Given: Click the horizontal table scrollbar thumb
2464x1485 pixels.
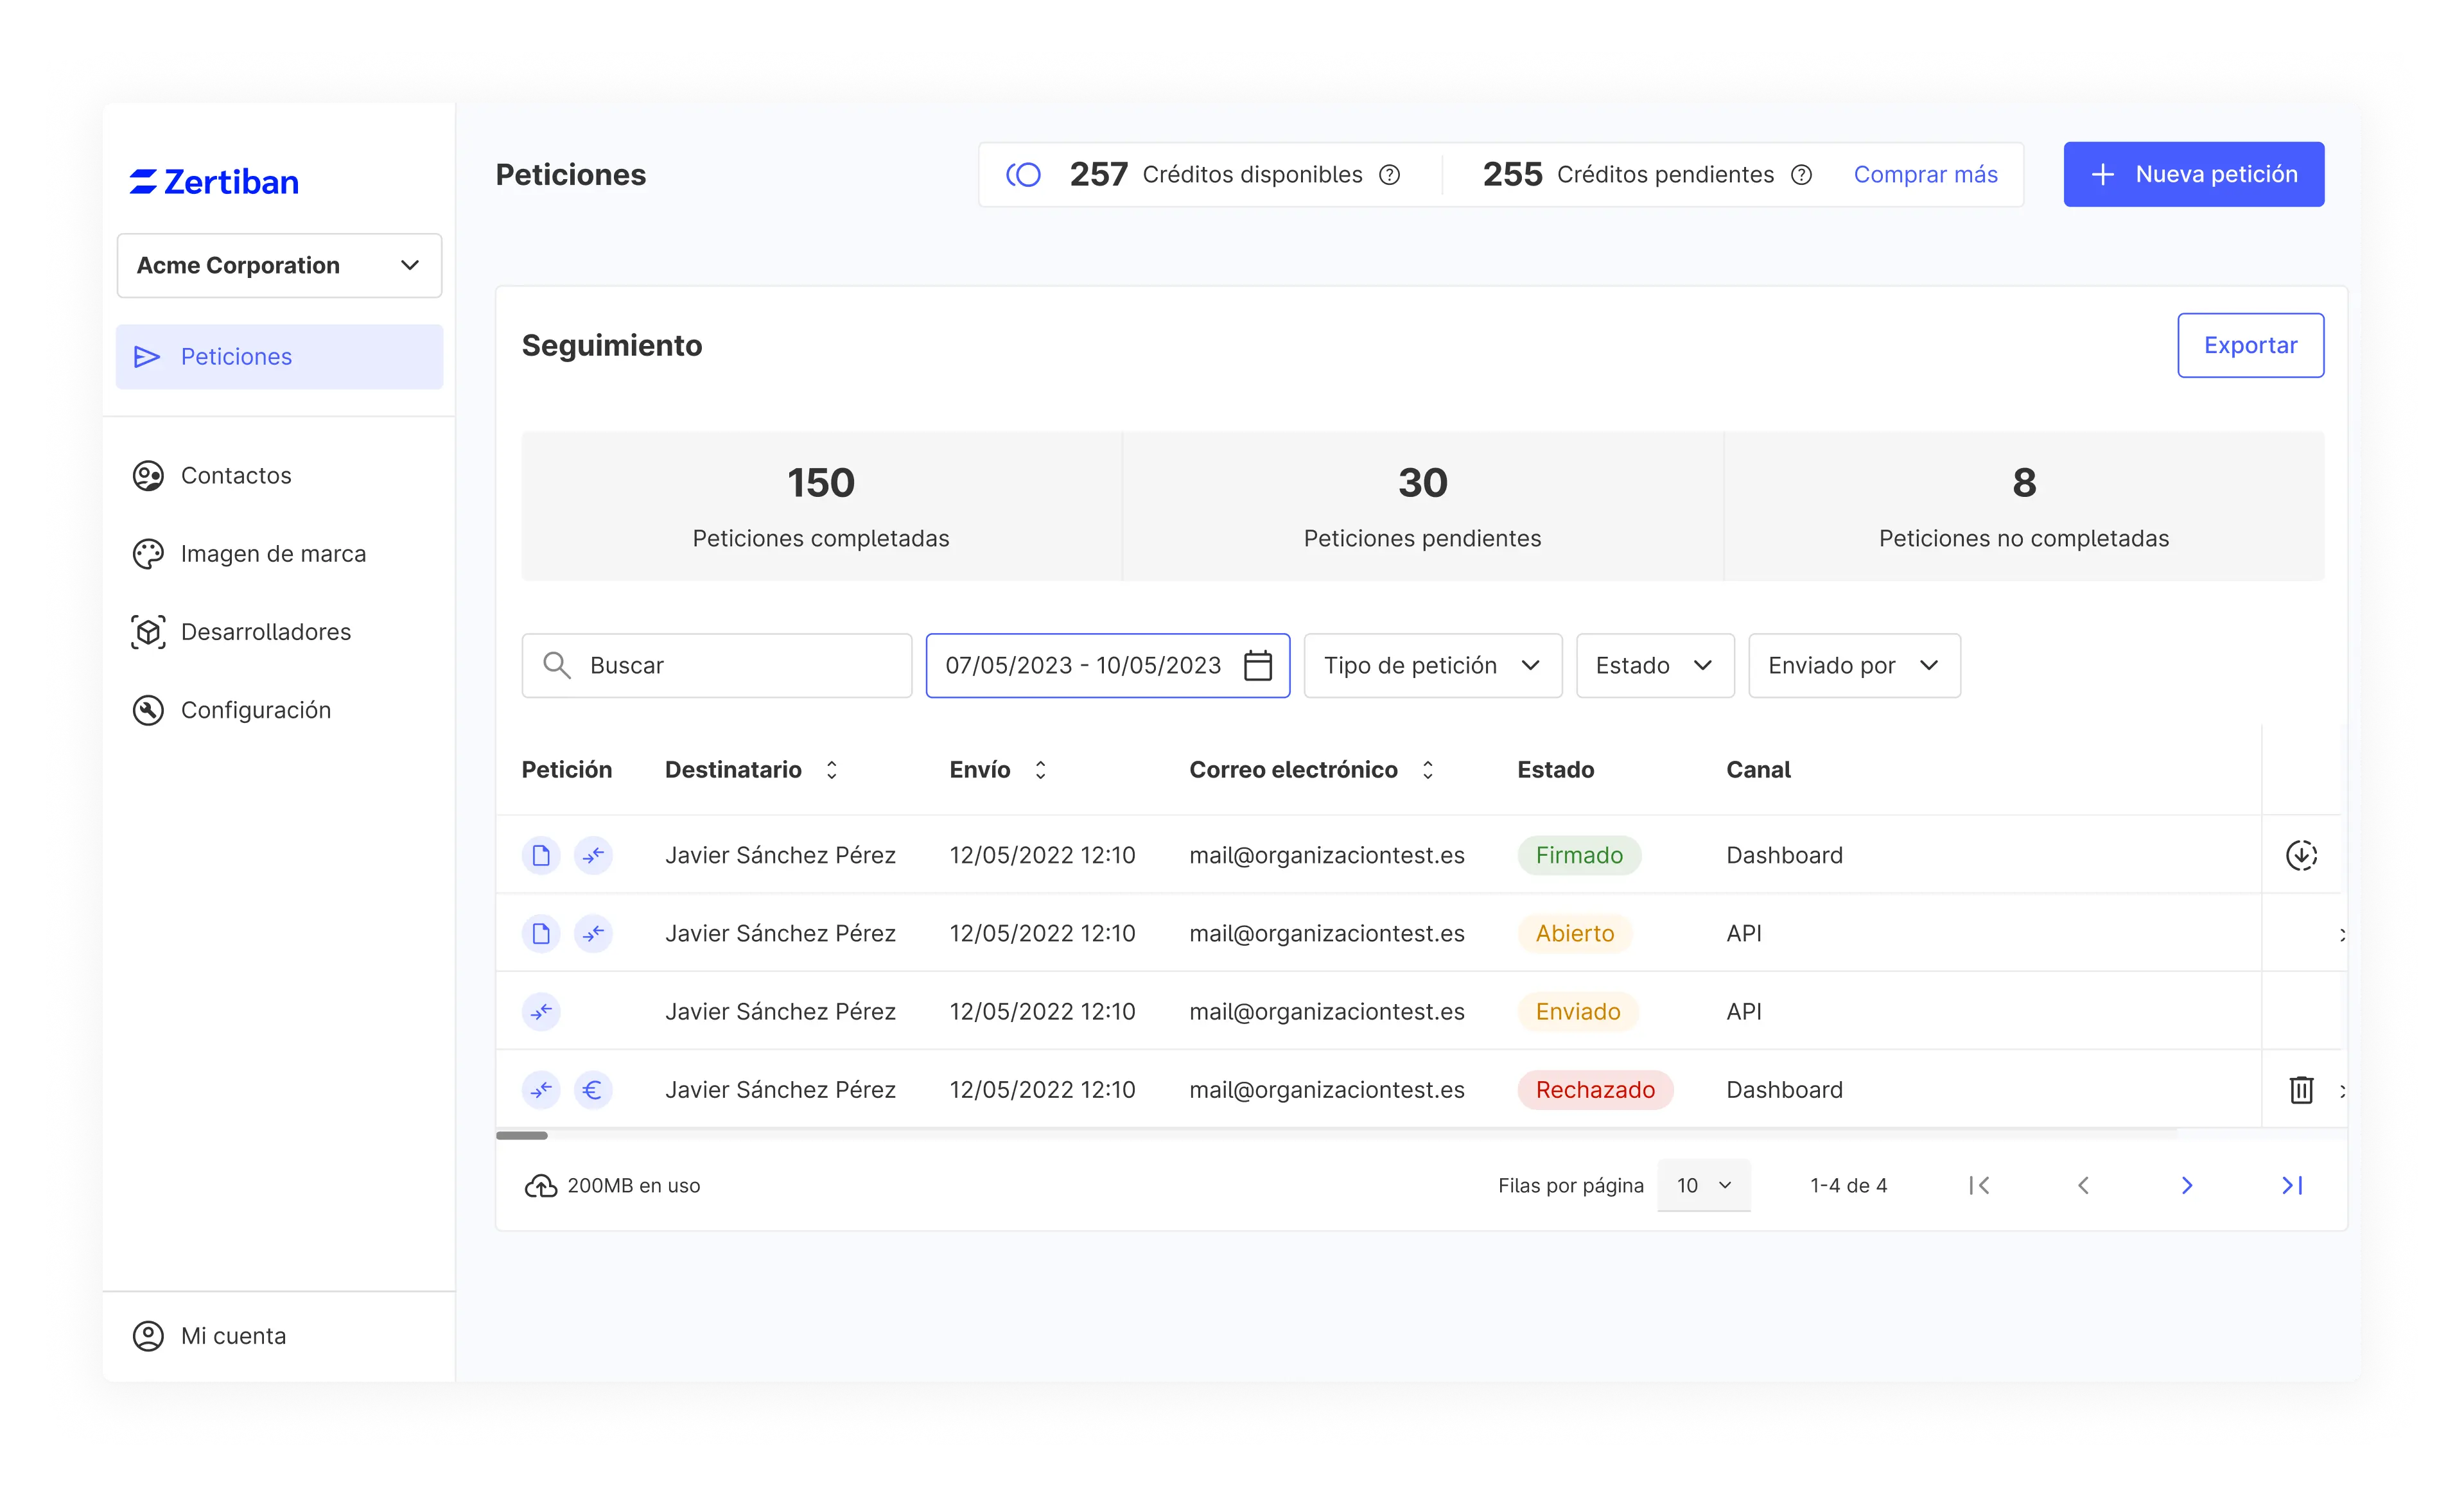Looking at the screenshot, I should click(x=522, y=1135).
